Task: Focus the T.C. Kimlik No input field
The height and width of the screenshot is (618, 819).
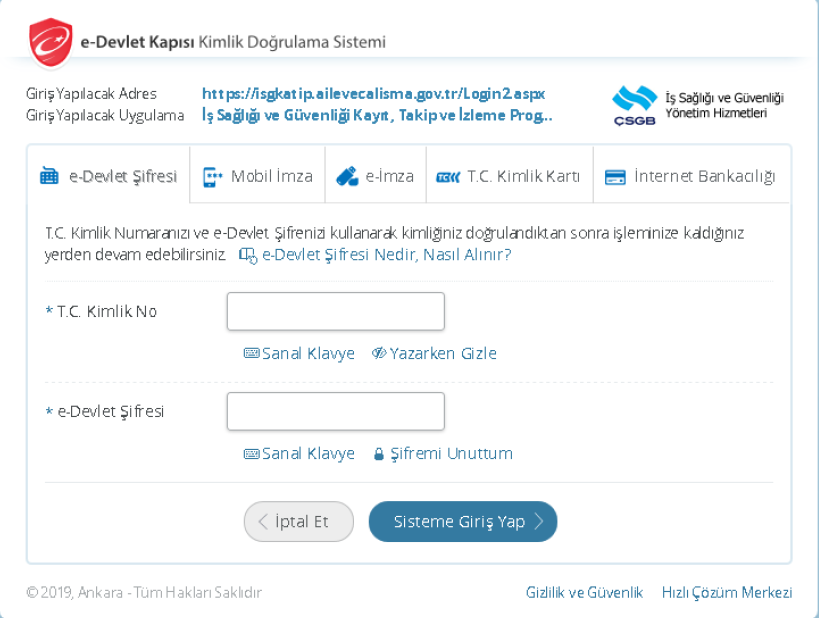Action: [336, 311]
